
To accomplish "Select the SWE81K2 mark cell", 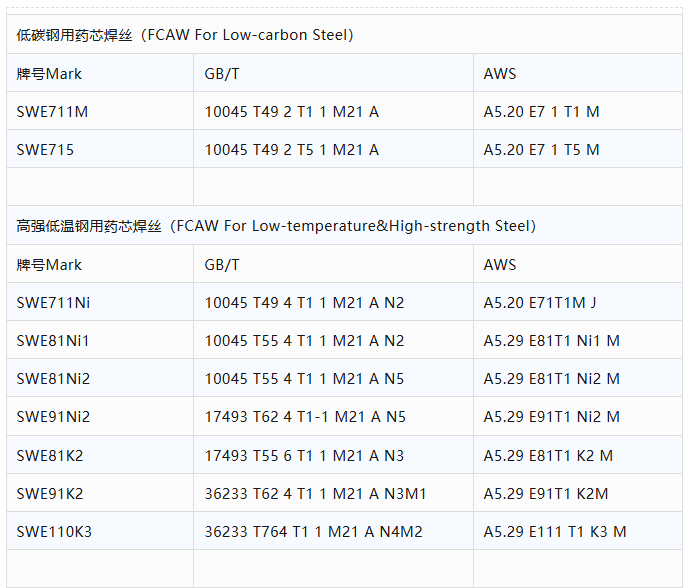I will 50,455.
